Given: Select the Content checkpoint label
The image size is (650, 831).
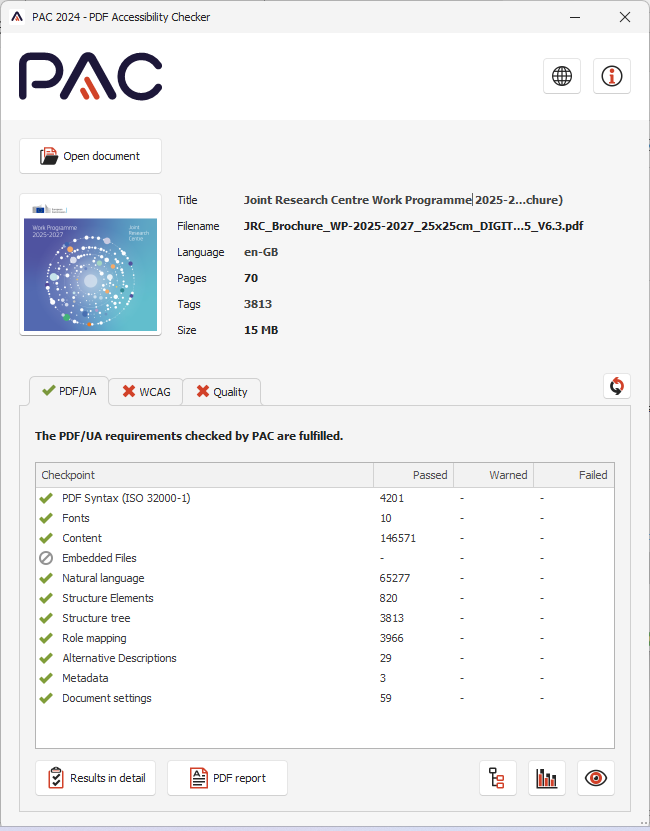Looking at the screenshot, I should [x=82, y=538].
